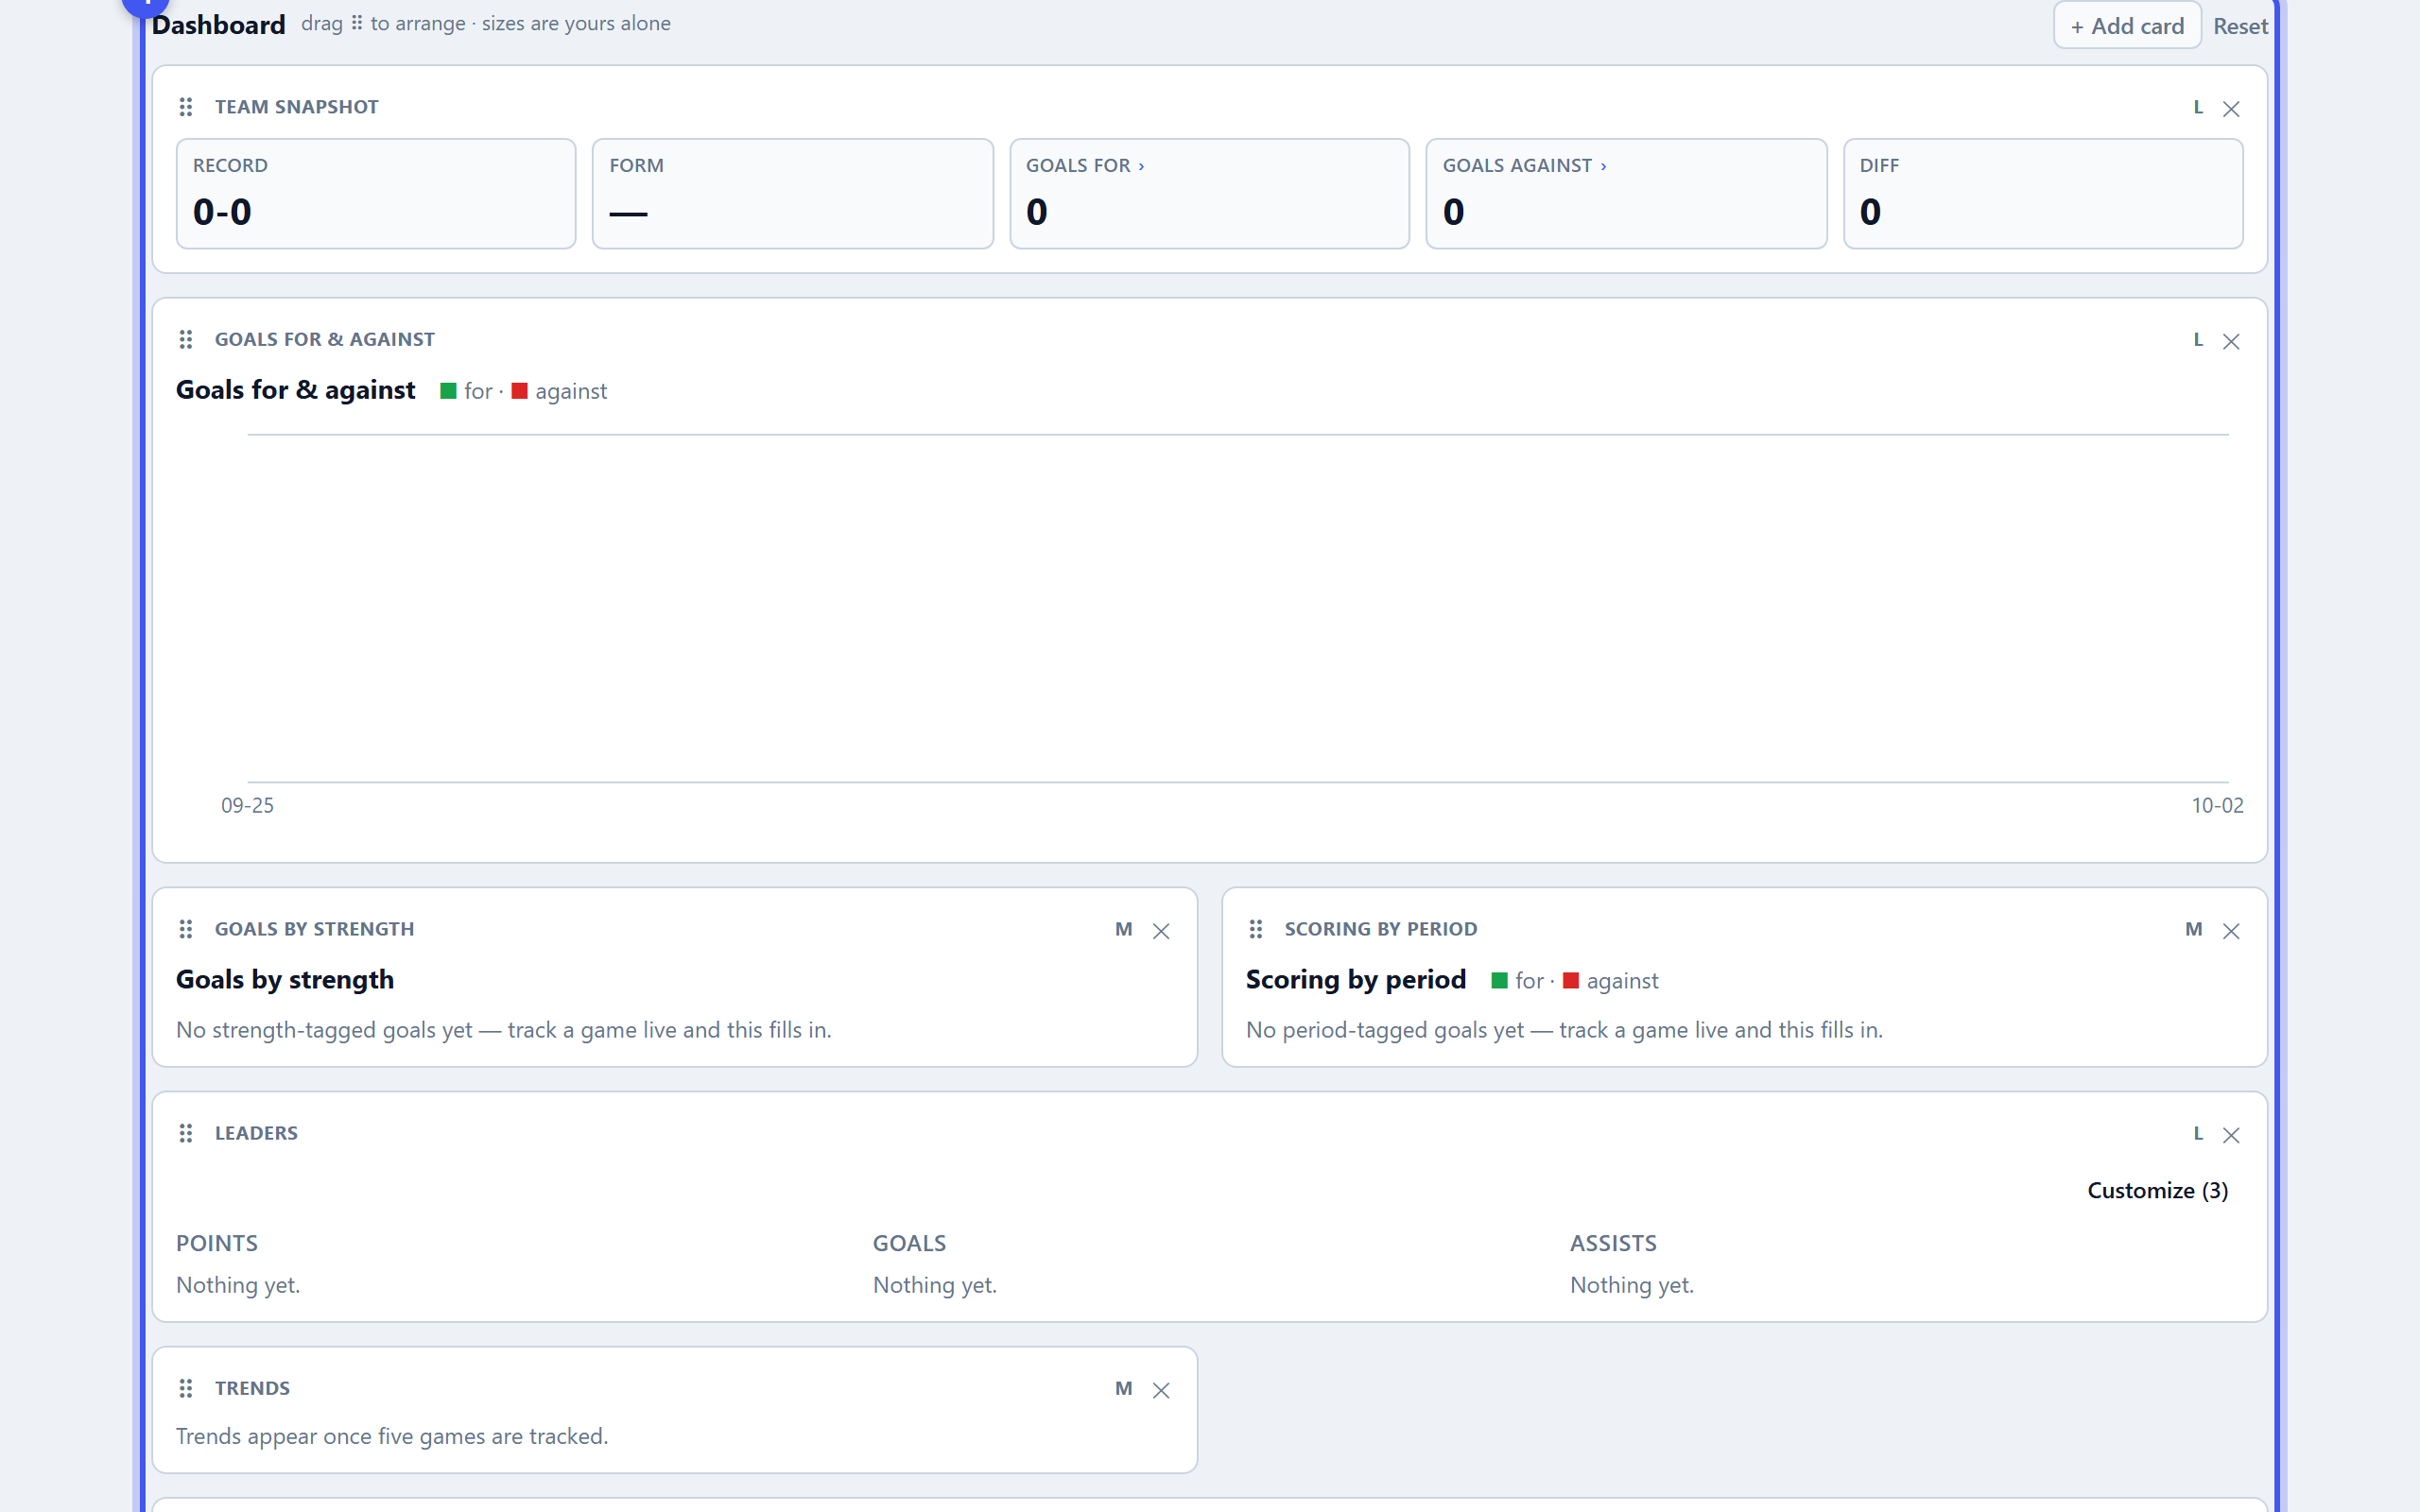Select the Diff stat tile
The height and width of the screenshot is (1512, 2420).
(2043, 194)
